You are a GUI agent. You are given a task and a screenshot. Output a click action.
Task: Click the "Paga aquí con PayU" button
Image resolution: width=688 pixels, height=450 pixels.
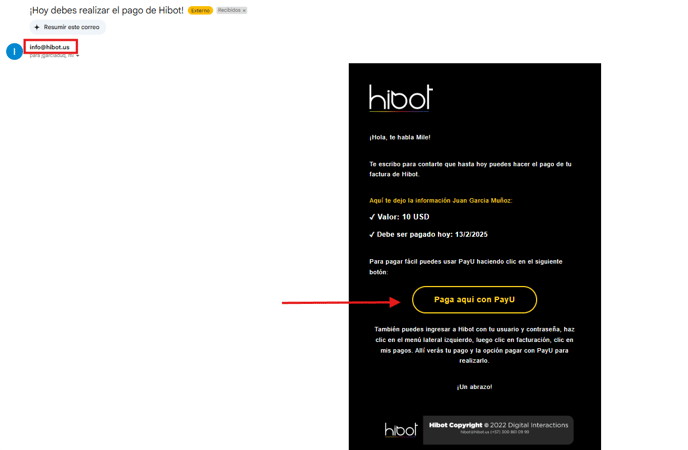[x=474, y=300]
